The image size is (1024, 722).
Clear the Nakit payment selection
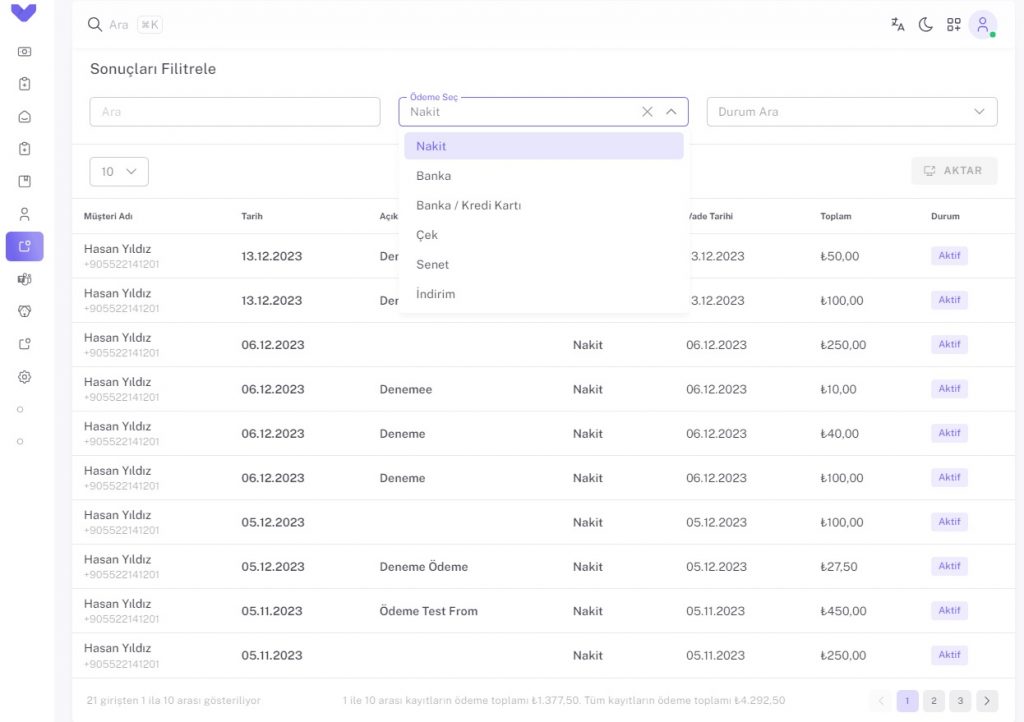coord(647,112)
